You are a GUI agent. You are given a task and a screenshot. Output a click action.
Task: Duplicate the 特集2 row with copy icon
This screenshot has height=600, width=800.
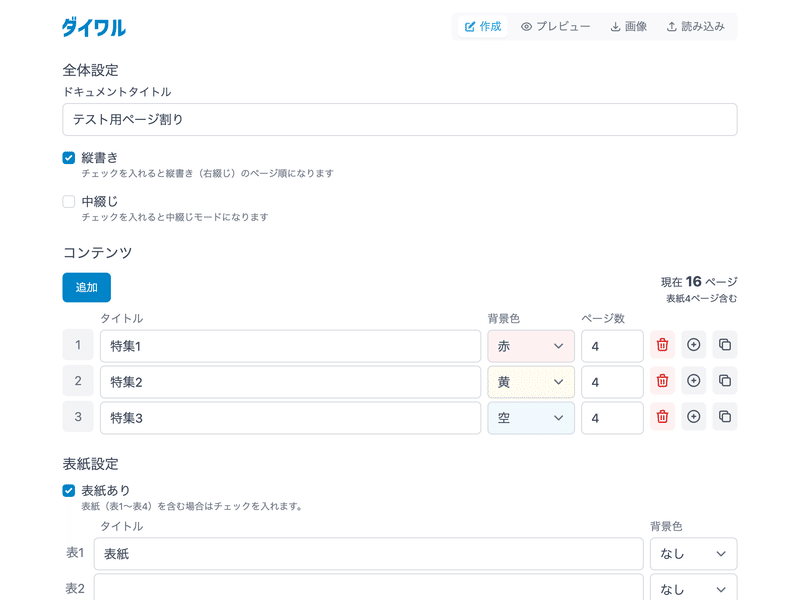point(725,381)
